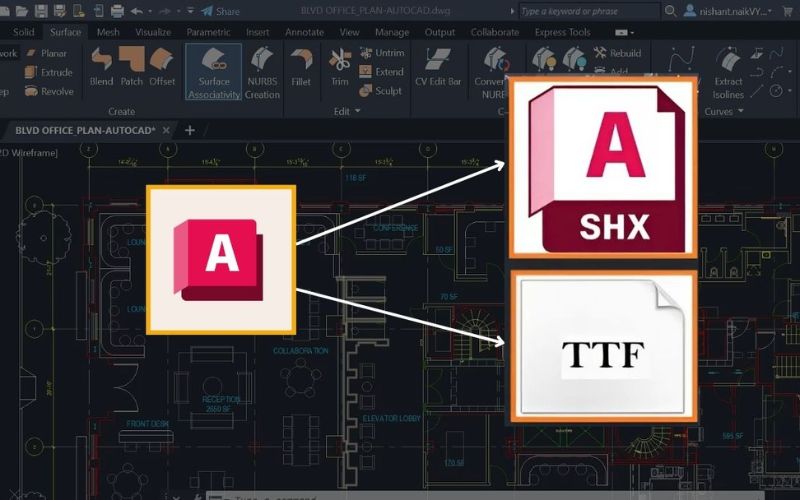The height and width of the screenshot is (500, 800).
Task: Open the Manage tab
Action: (392, 32)
